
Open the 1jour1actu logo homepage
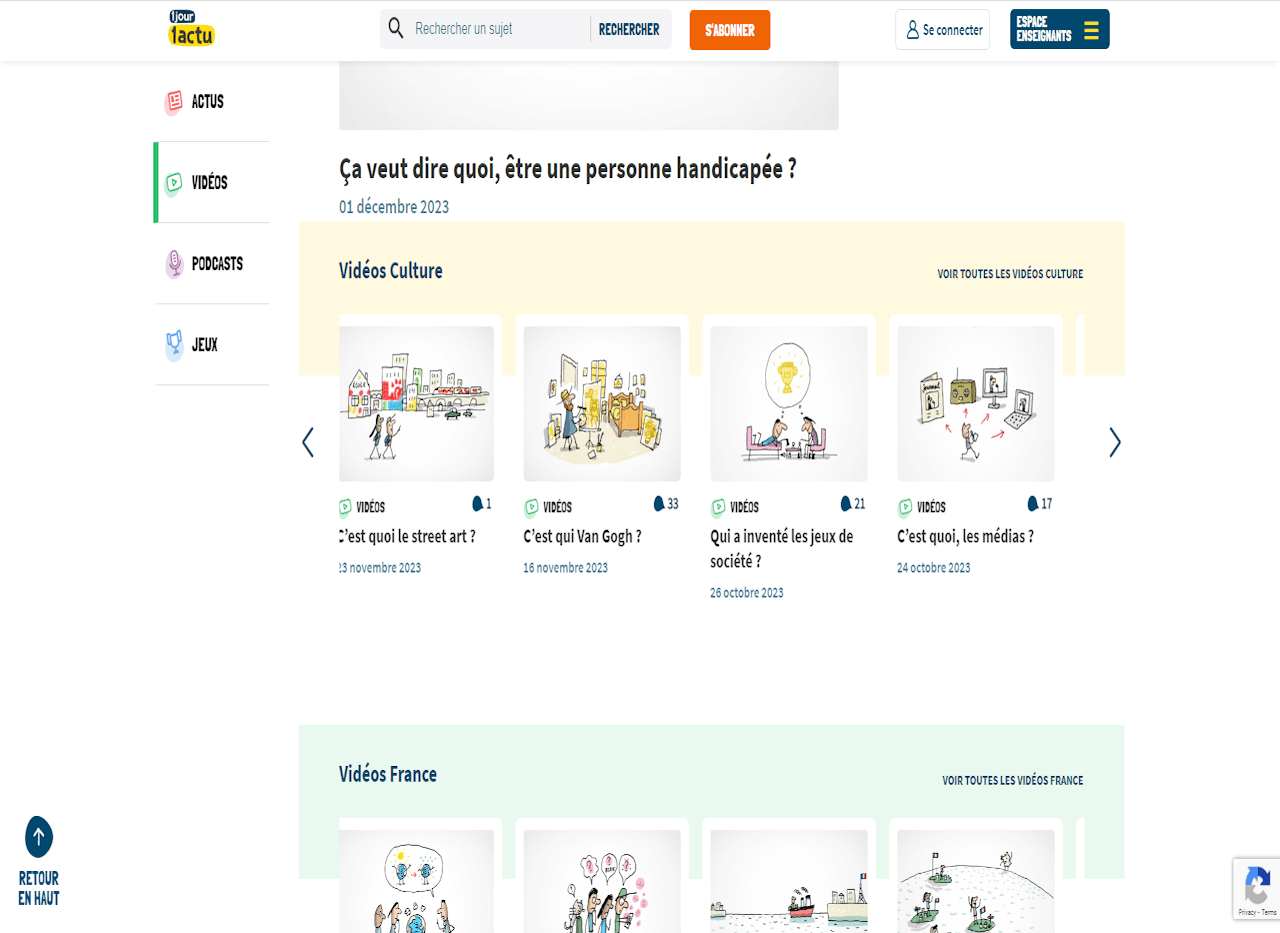pyautogui.click(x=192, y=29)
